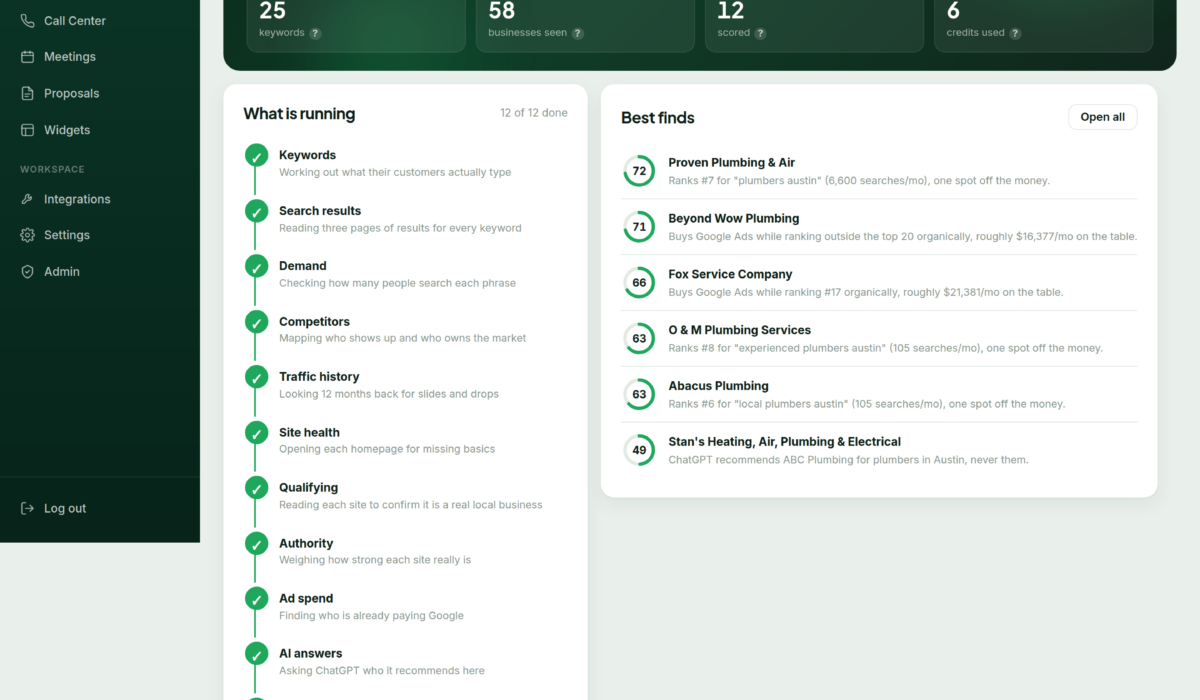Click the WORKSPACE section label
1200x700 pixels.
[52, 170]
